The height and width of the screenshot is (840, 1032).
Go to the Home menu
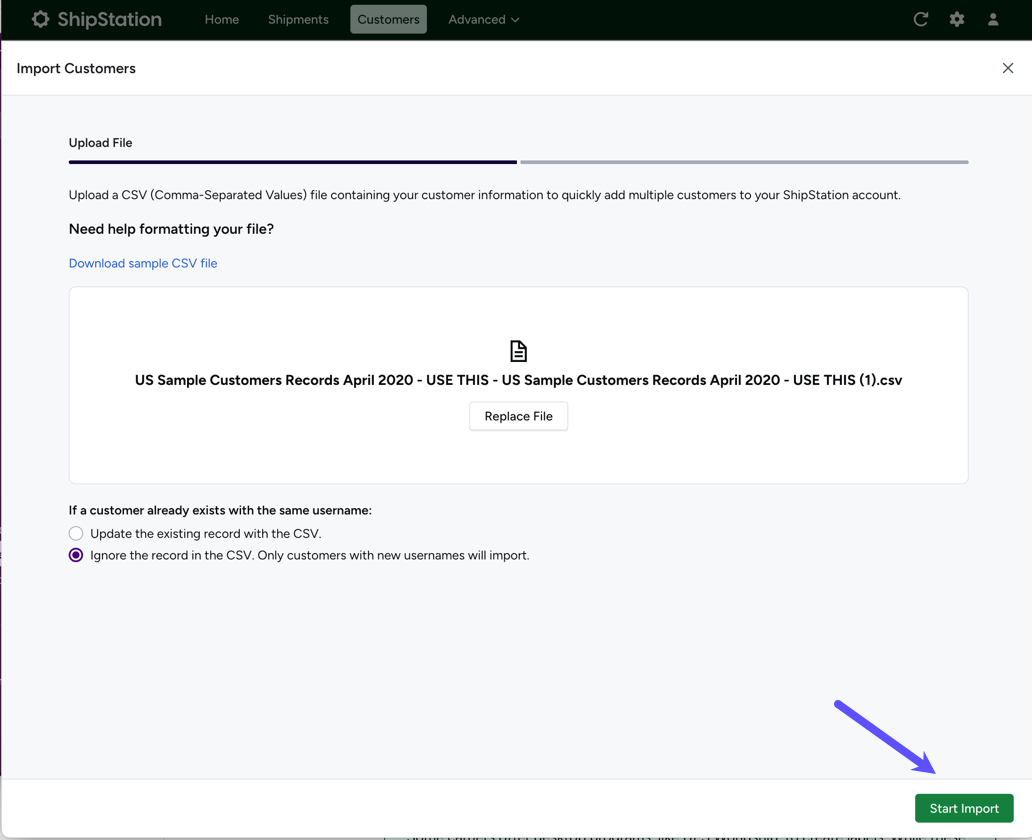(222, 19)
